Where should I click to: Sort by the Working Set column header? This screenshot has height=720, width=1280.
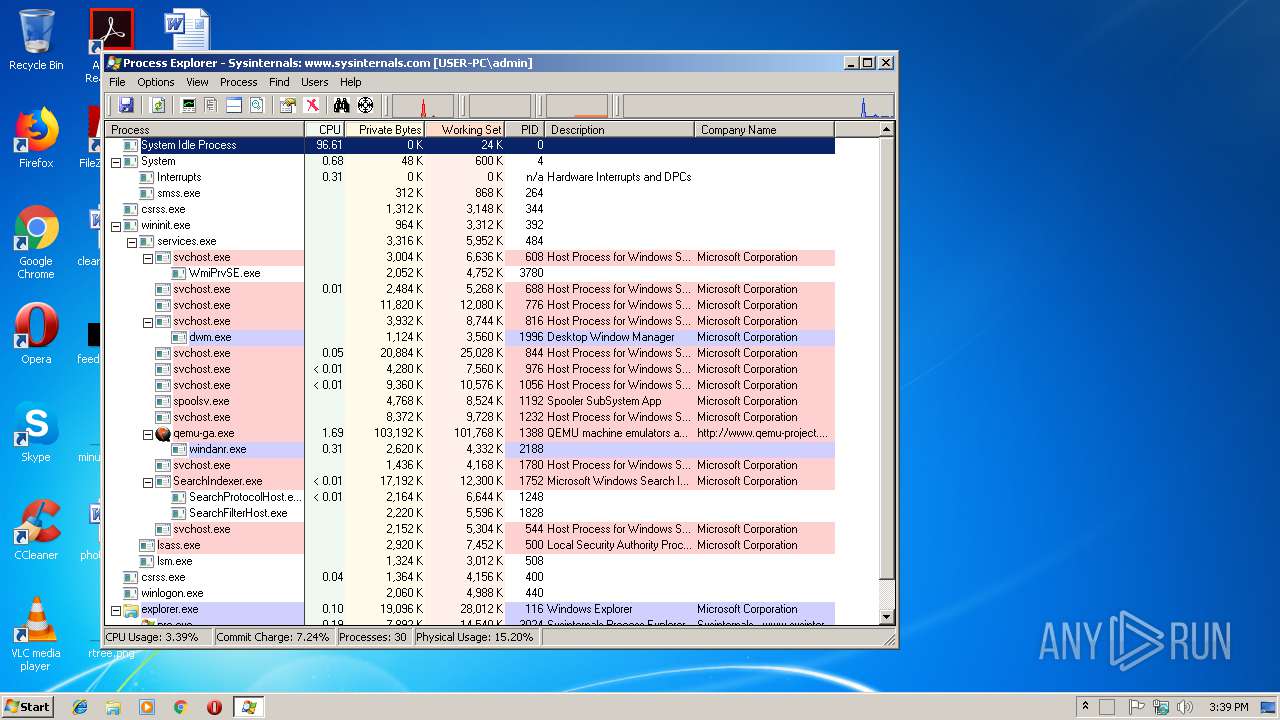(x=465, y=129)
